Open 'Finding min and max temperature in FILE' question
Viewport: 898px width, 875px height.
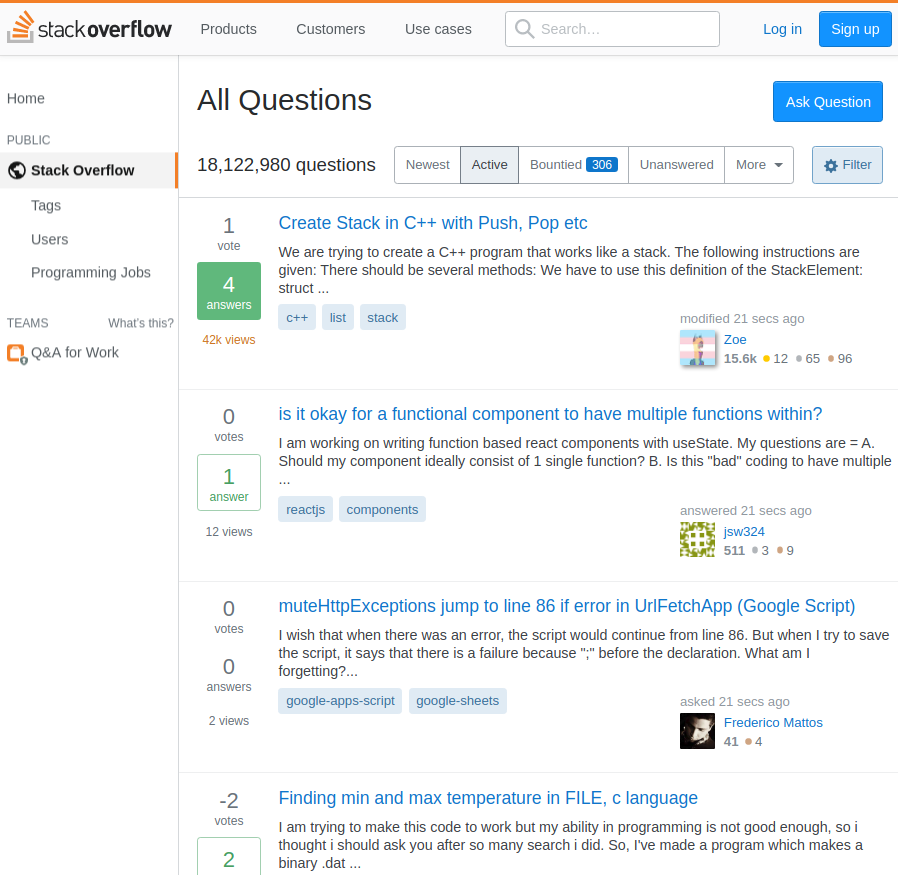488,797
